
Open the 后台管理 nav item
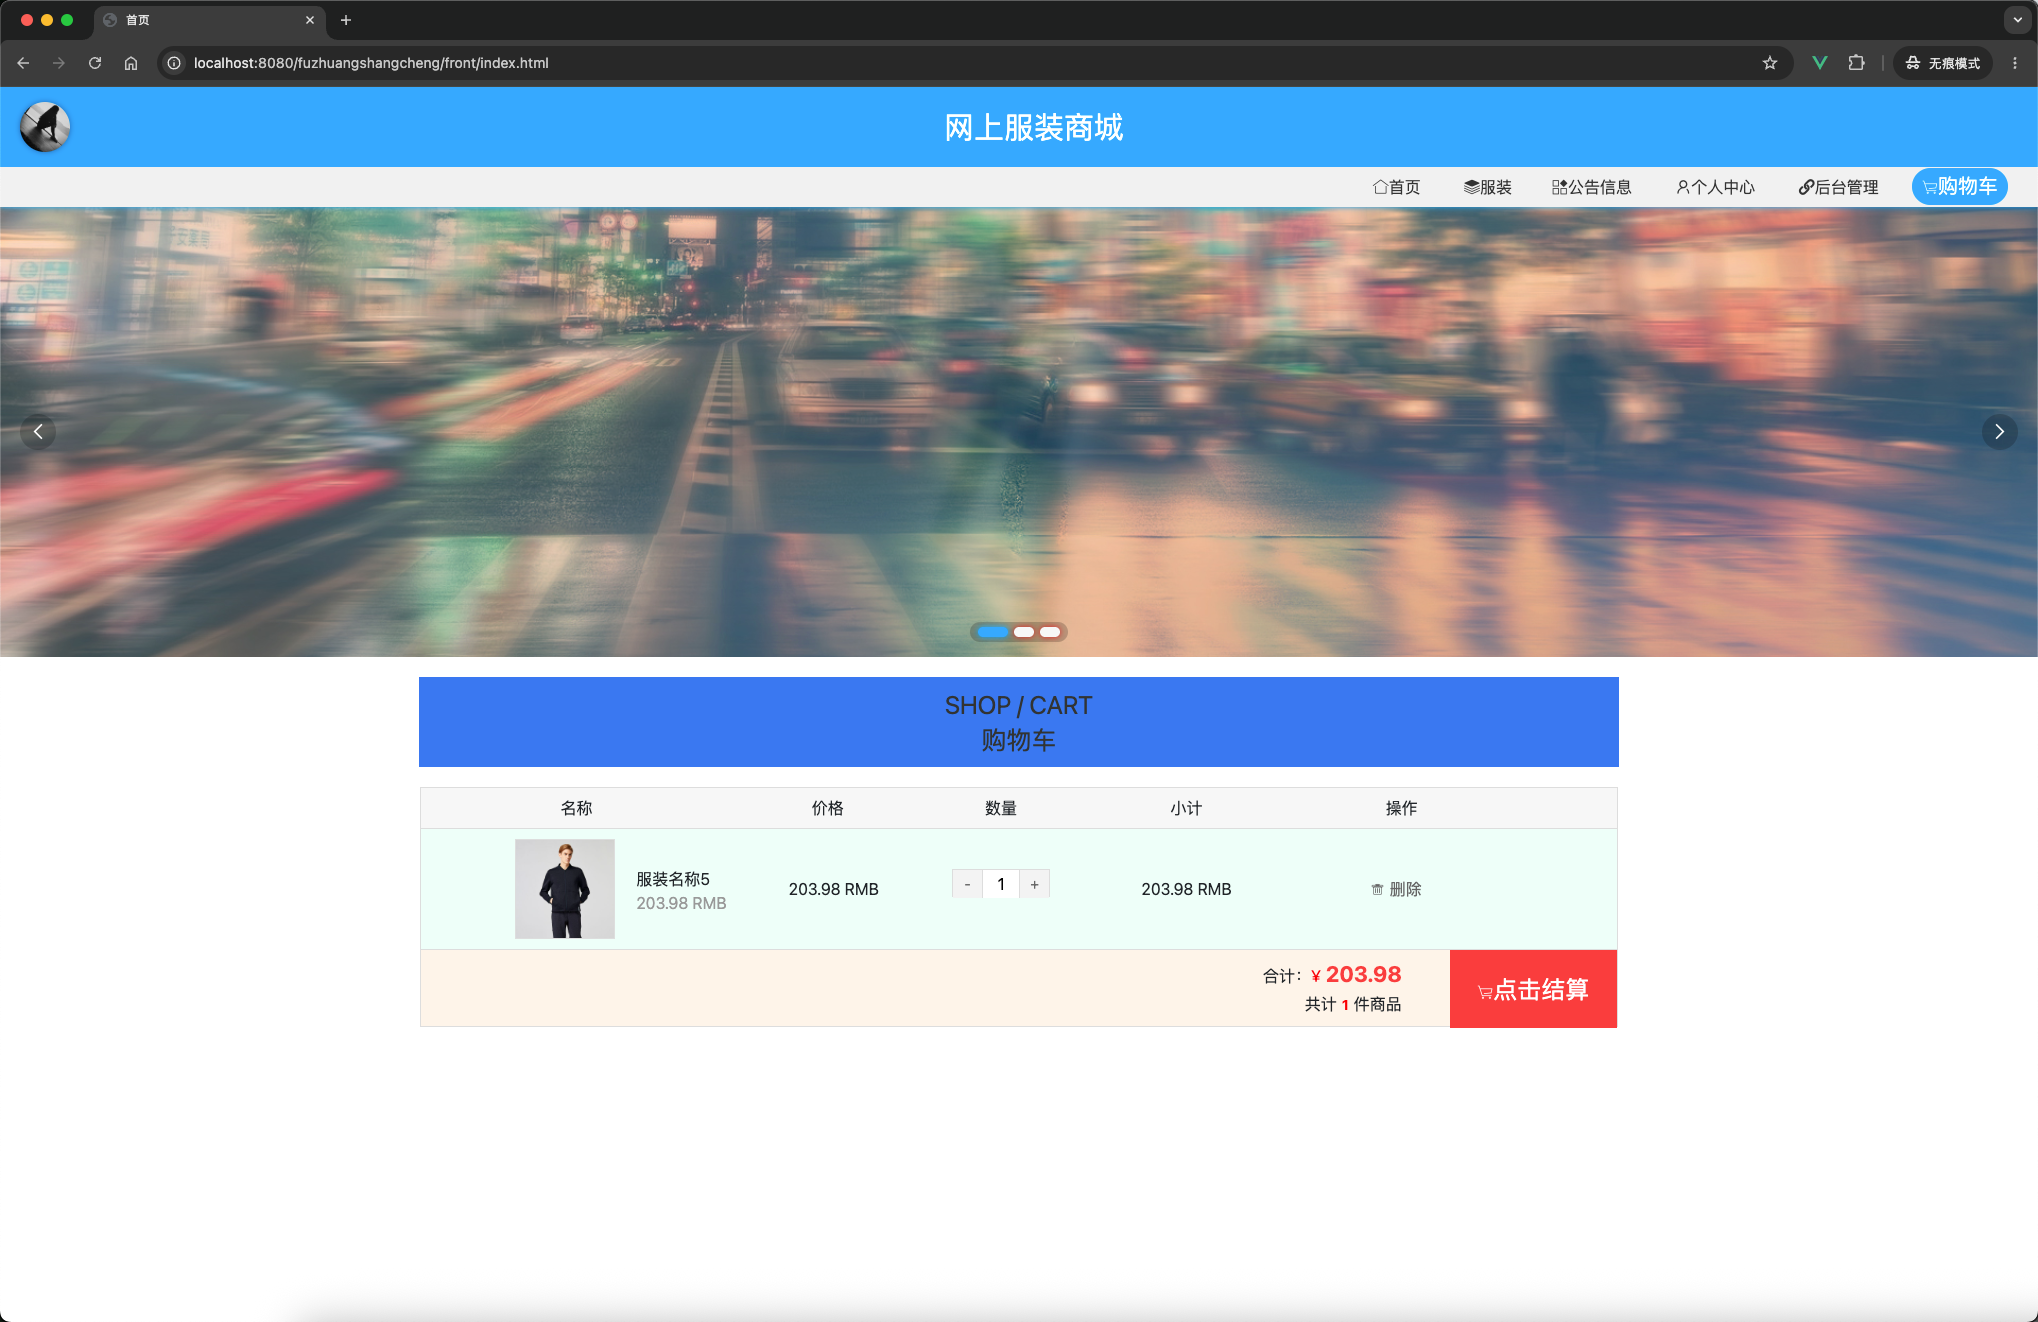point(1838,187)
